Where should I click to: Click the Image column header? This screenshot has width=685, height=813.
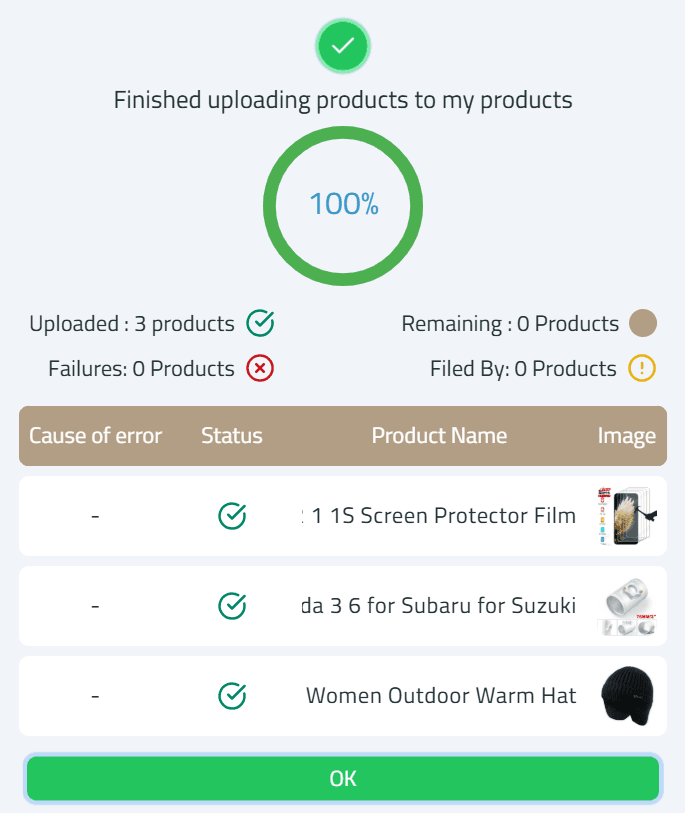(x=627, y=436)
